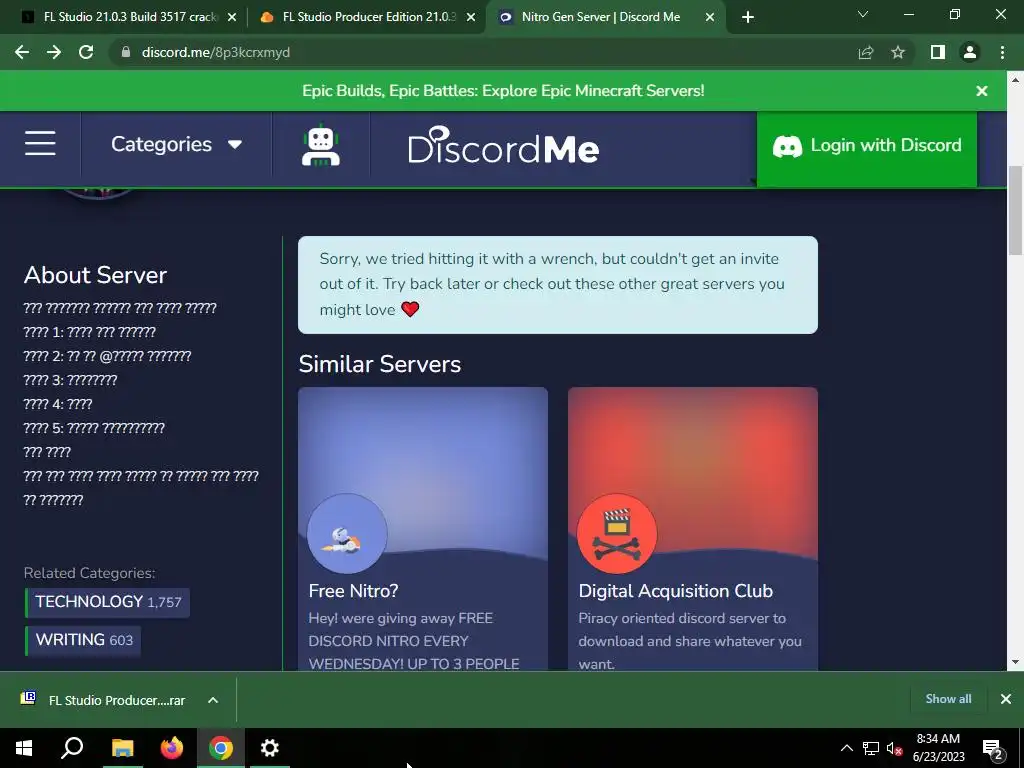Show hidden system tray icons
This screenshot has width=1024, height=768.
(846, 748)
